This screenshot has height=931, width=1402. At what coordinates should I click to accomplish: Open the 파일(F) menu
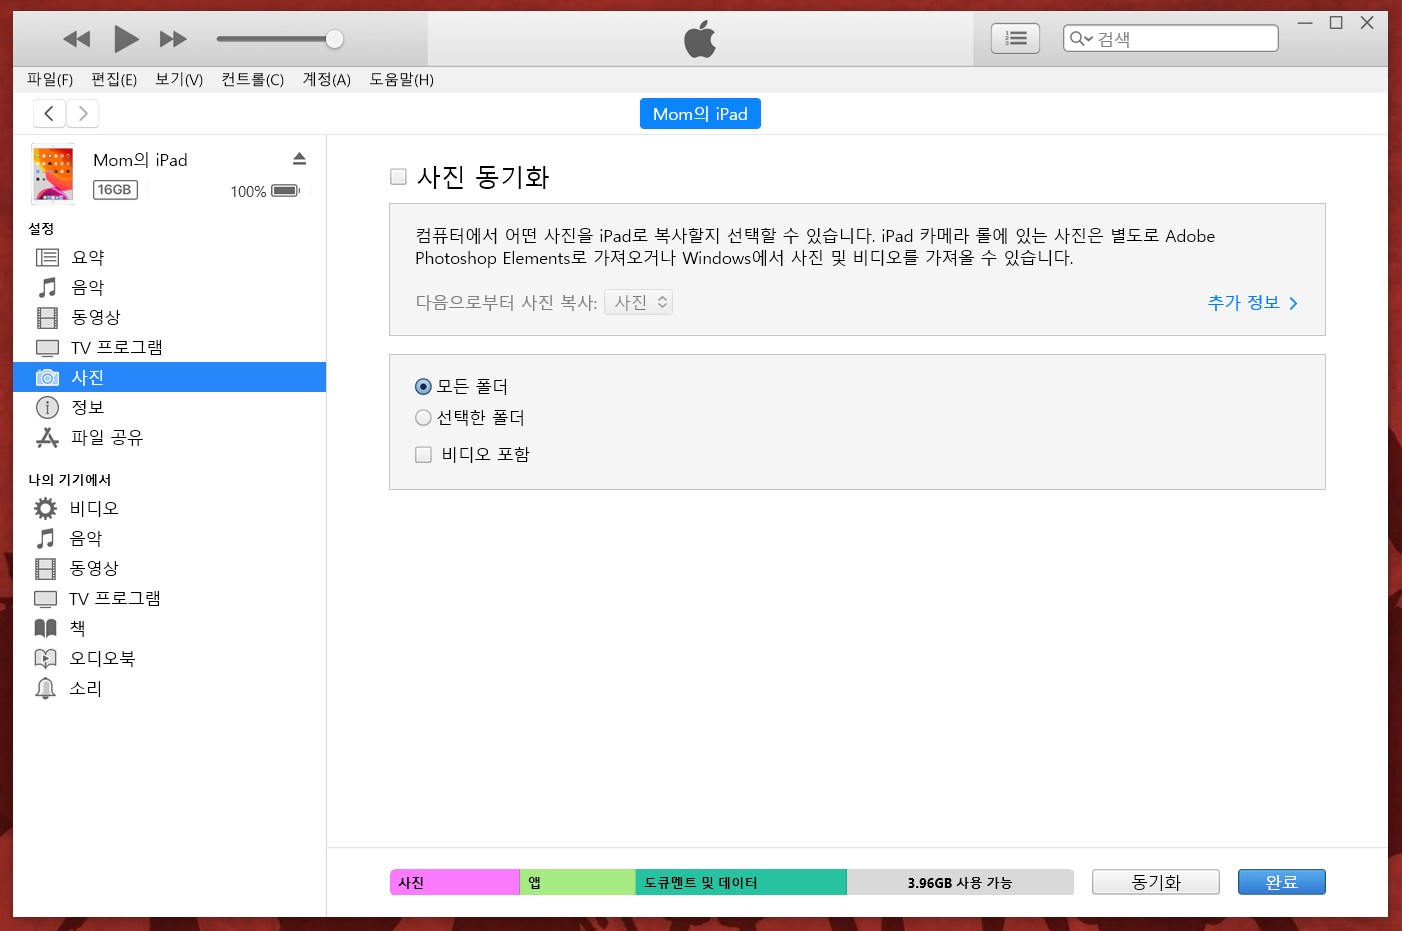[x=50, y=79]
